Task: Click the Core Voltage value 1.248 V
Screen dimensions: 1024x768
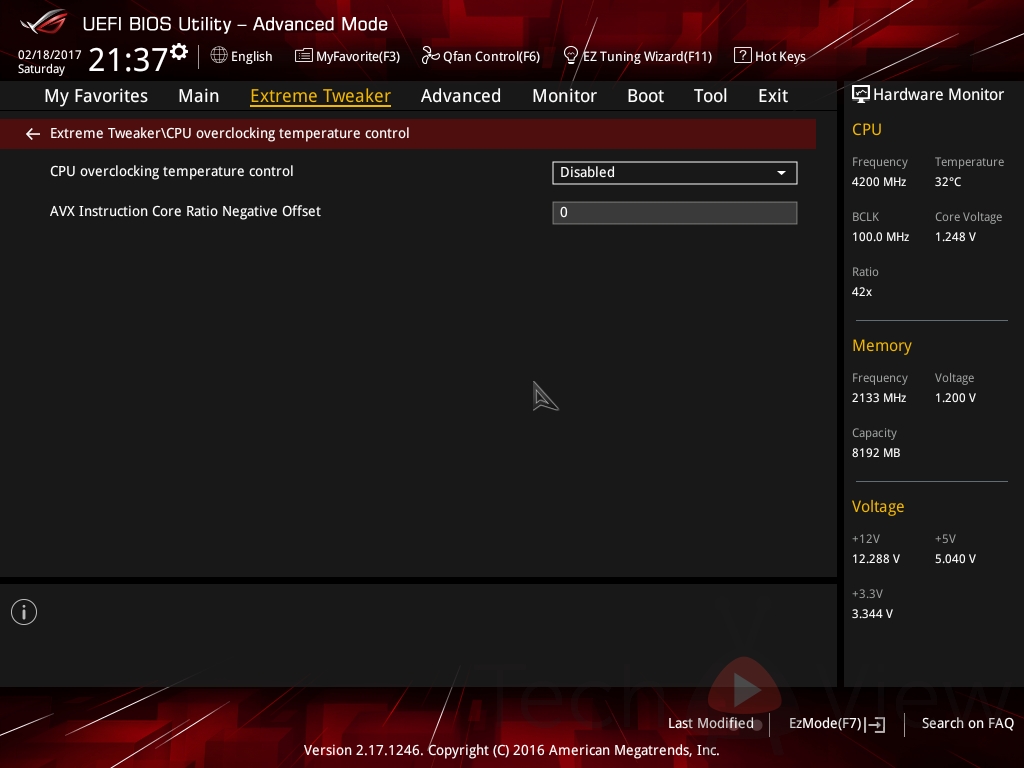Action: coord(955,236)
